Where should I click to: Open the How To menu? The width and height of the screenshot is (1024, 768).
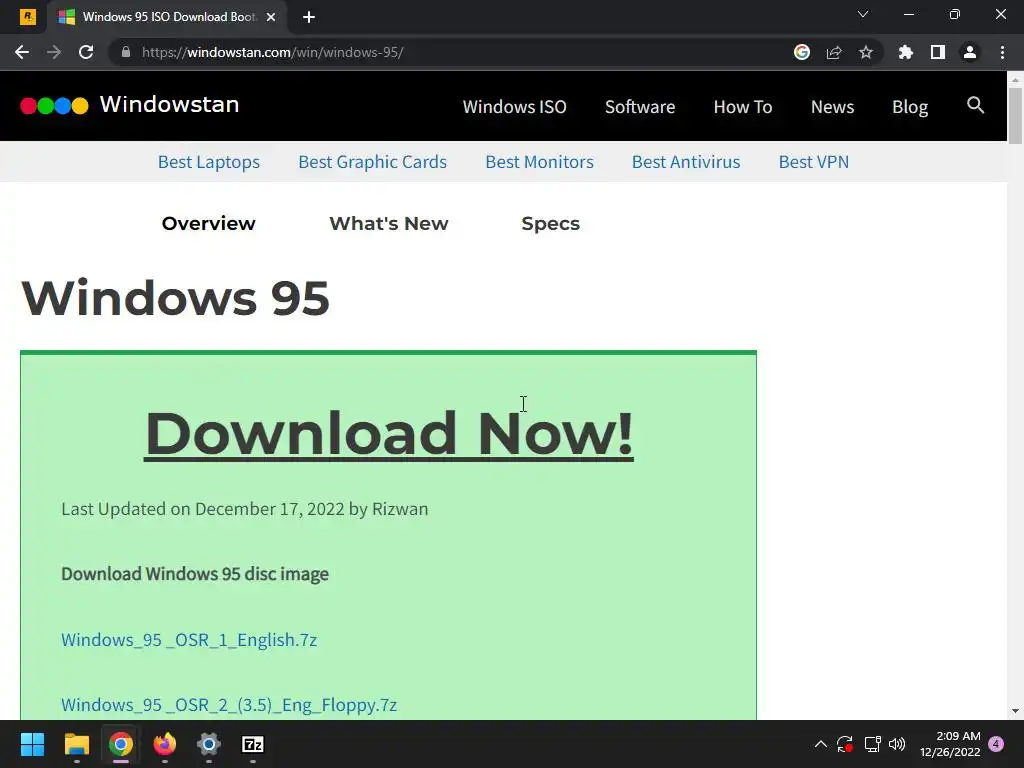[743, 106]
